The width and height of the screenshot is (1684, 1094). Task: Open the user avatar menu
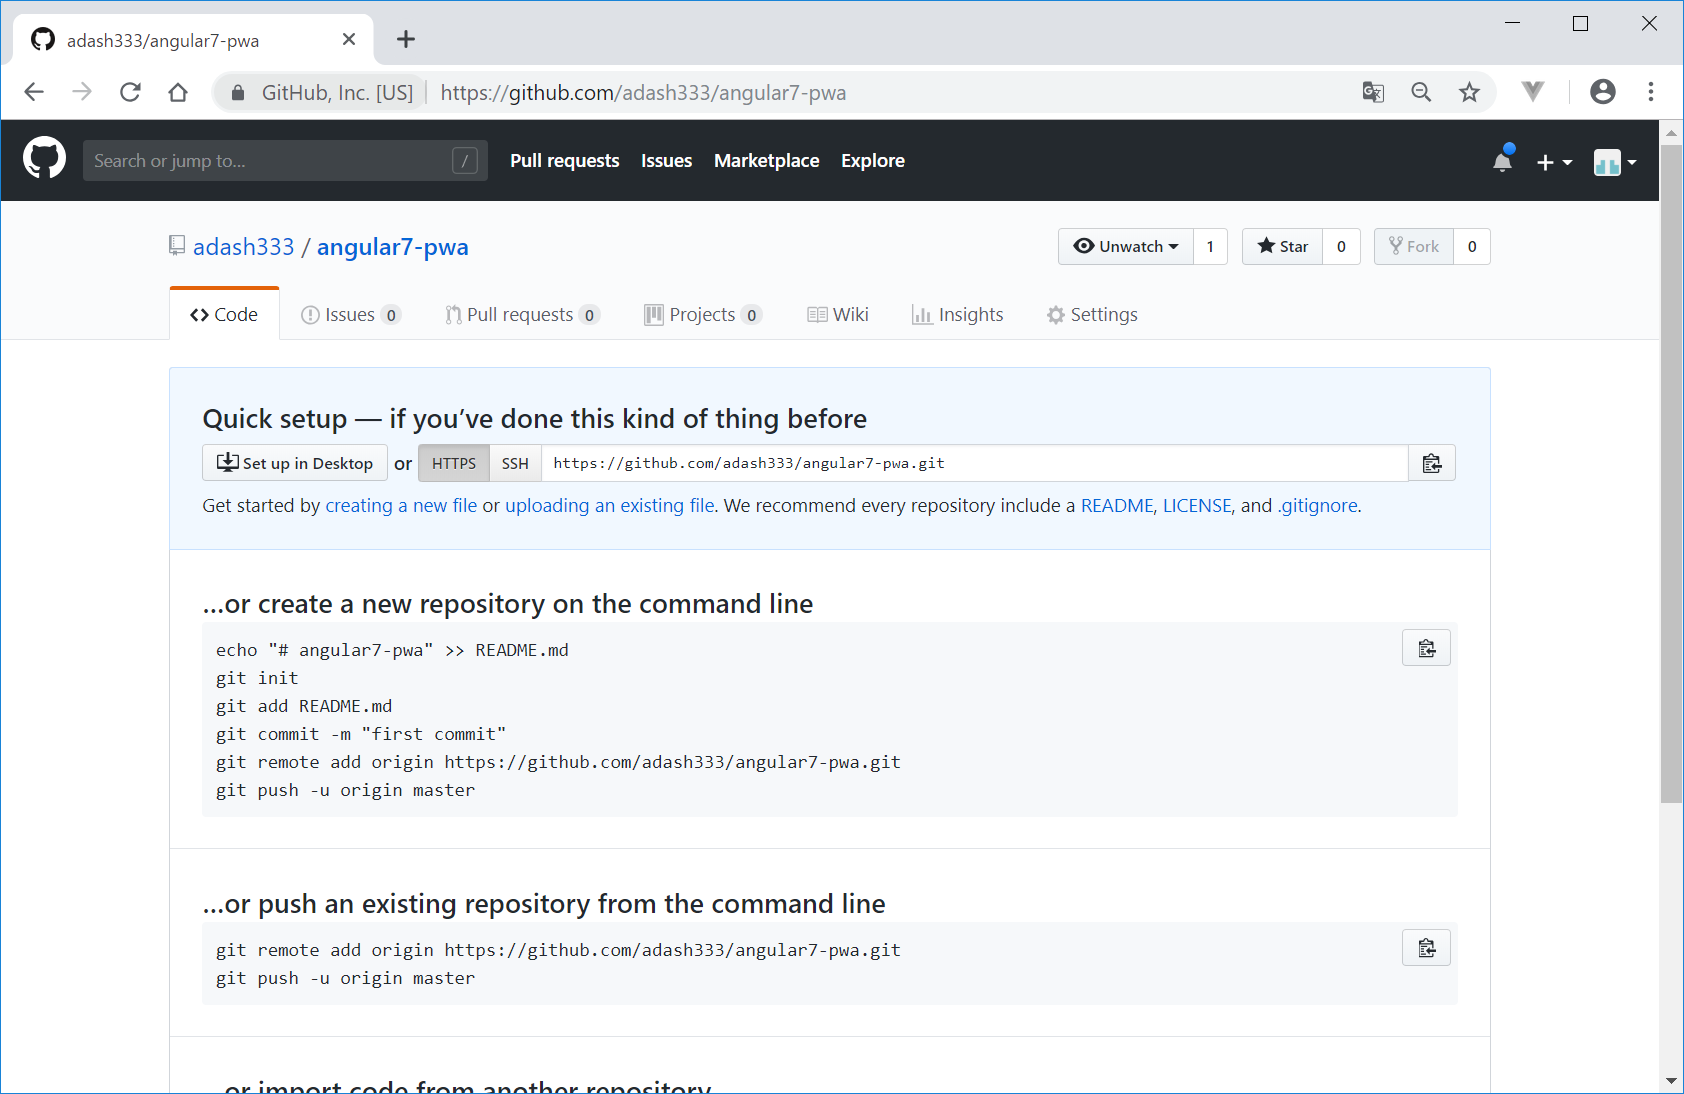pos(1614,162)
